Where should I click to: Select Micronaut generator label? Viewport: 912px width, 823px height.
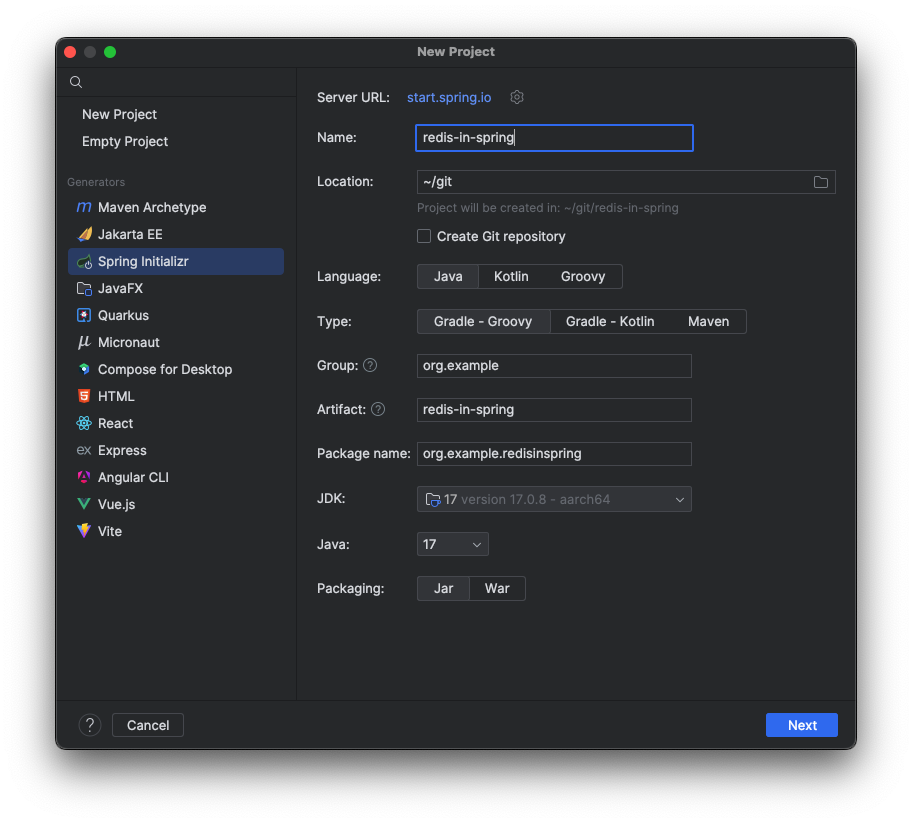tap(129, 342)
